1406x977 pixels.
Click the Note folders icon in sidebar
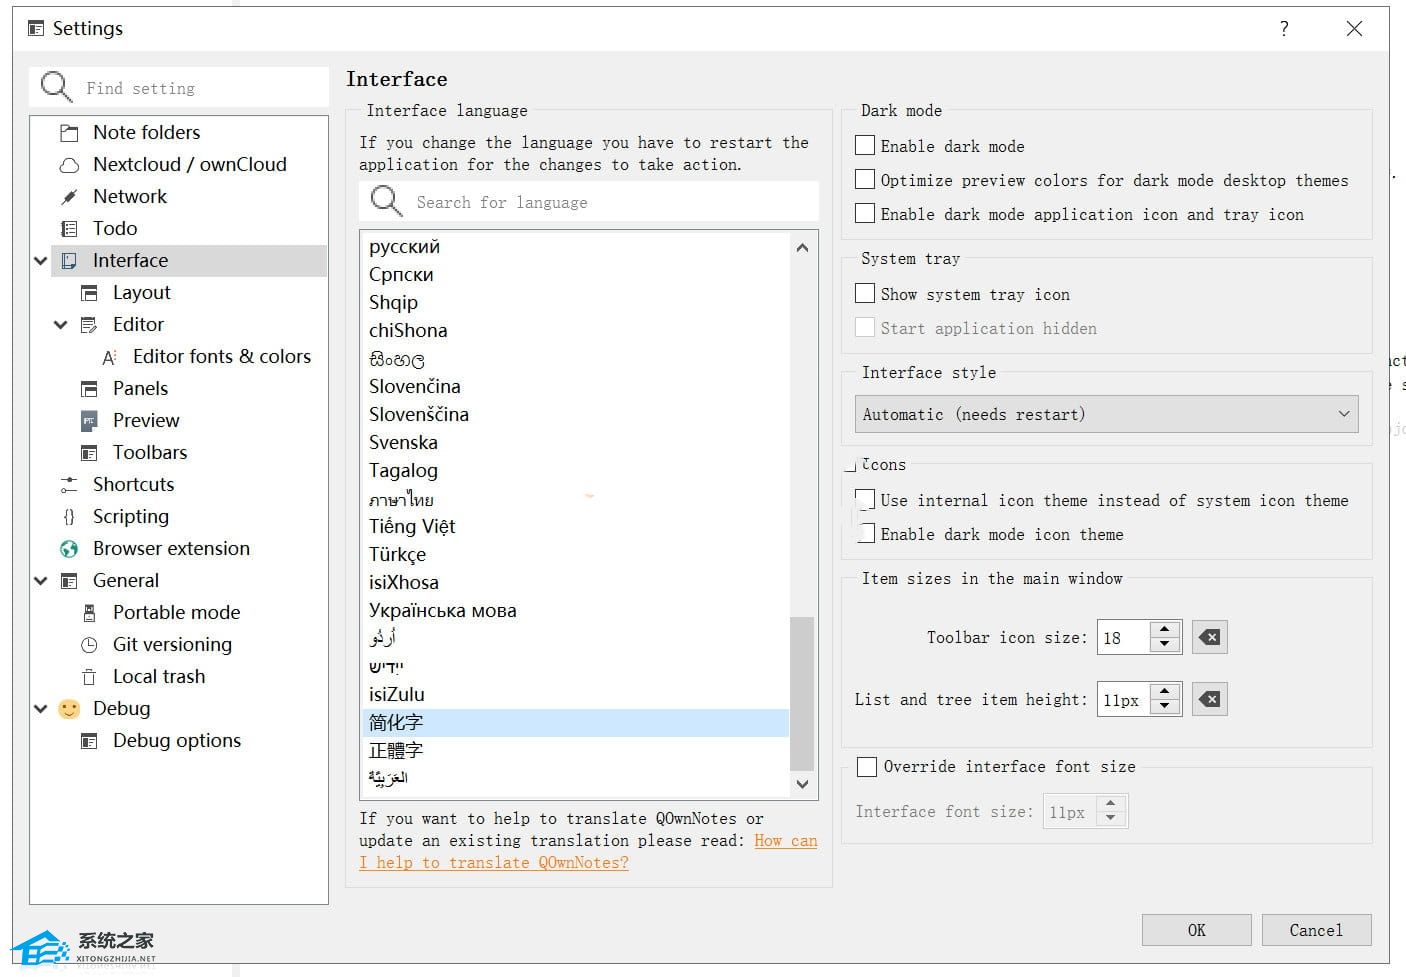69,133
